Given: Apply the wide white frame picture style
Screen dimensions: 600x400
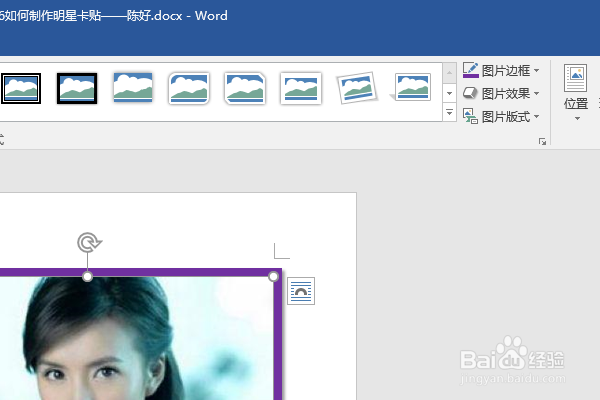Looking at the screenshot, I should (x=301, y=88).
